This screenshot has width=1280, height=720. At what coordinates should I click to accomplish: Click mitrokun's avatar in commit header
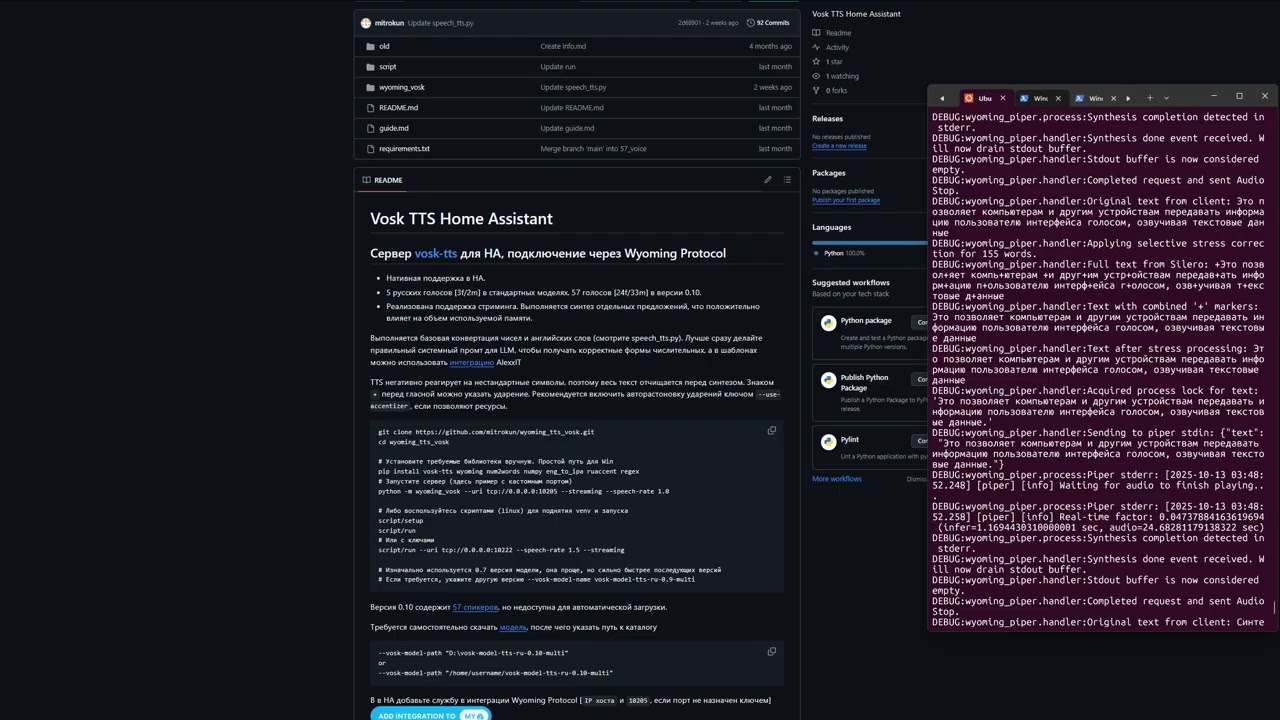[x=366, y=23]
